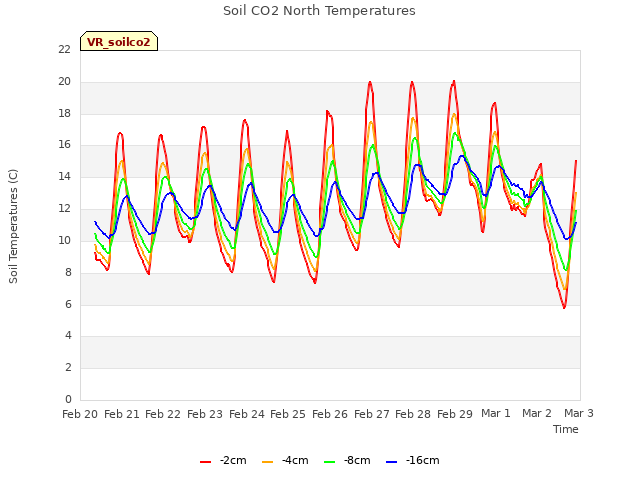Click the 12 y-axis tick label
640x480 pixels.
point(64,208)
